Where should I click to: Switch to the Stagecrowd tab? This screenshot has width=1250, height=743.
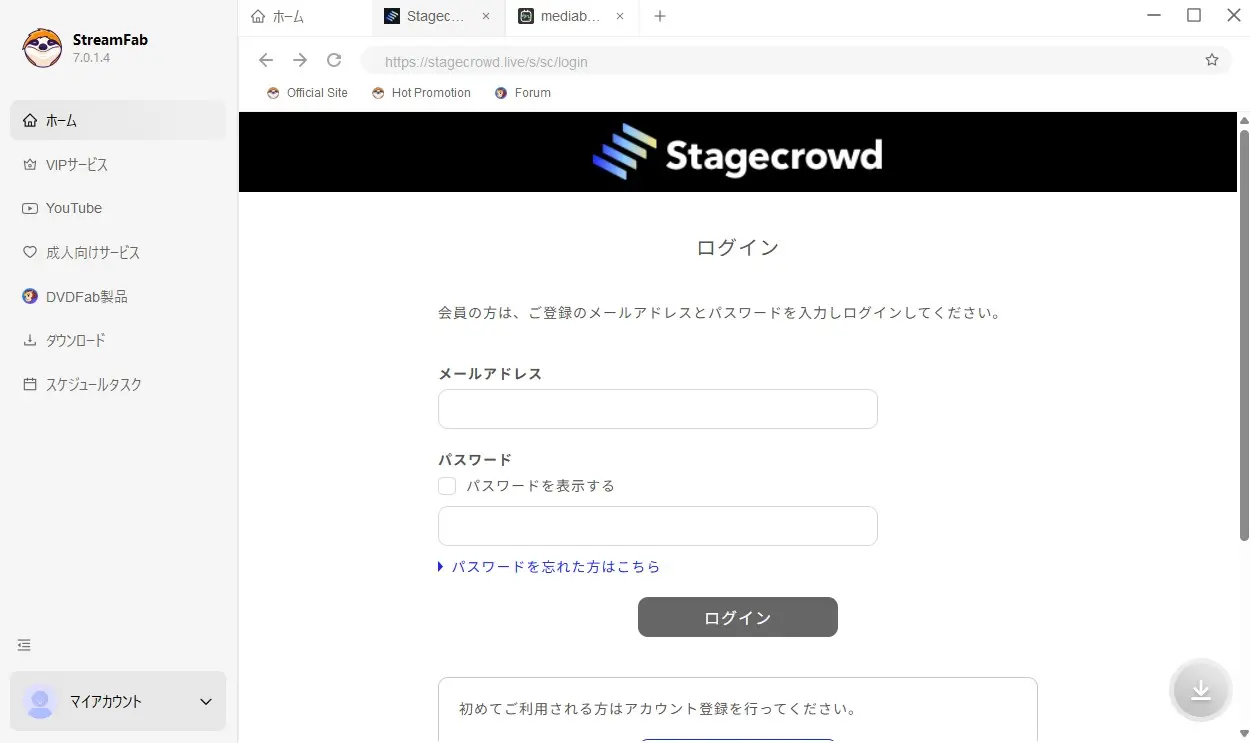click(436, 17)
